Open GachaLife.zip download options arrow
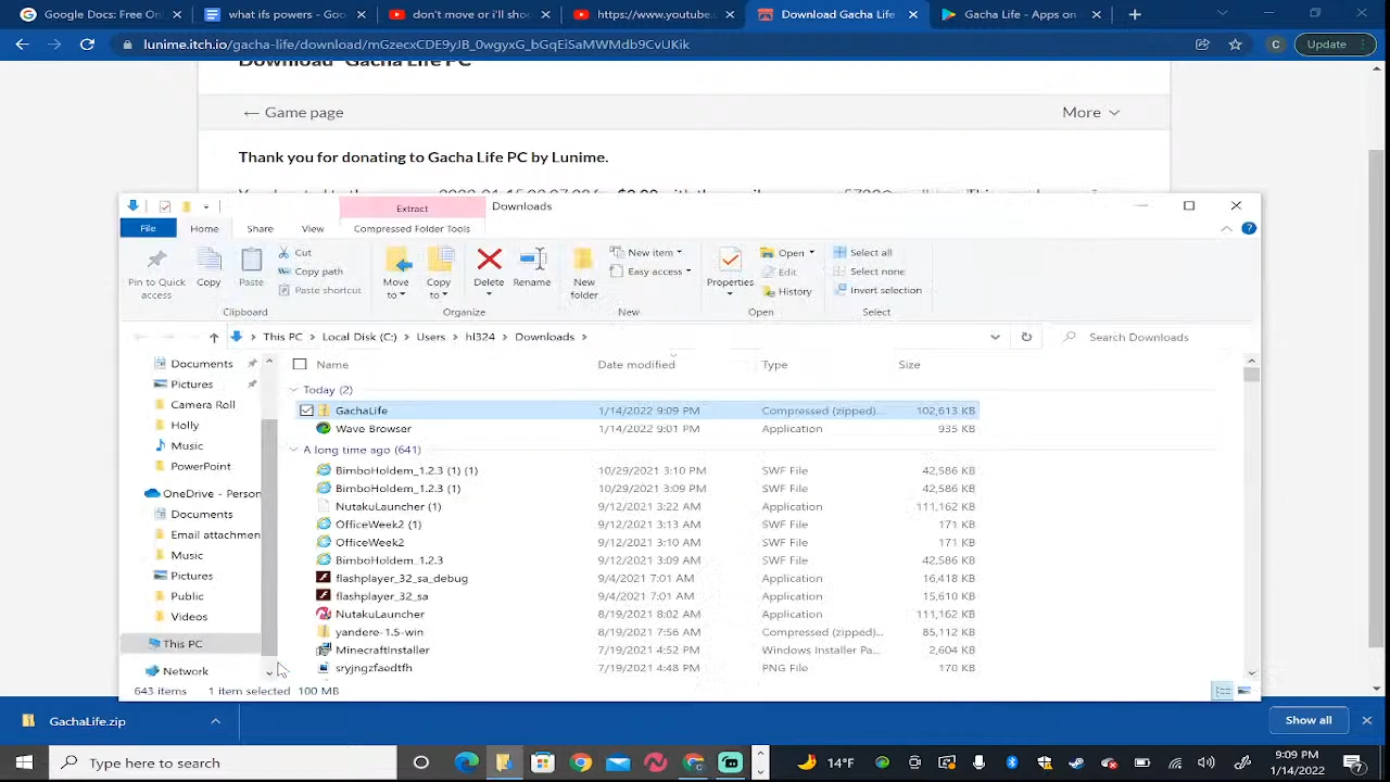This screenshot has width=1390, height=782. [x=215, y=721]
